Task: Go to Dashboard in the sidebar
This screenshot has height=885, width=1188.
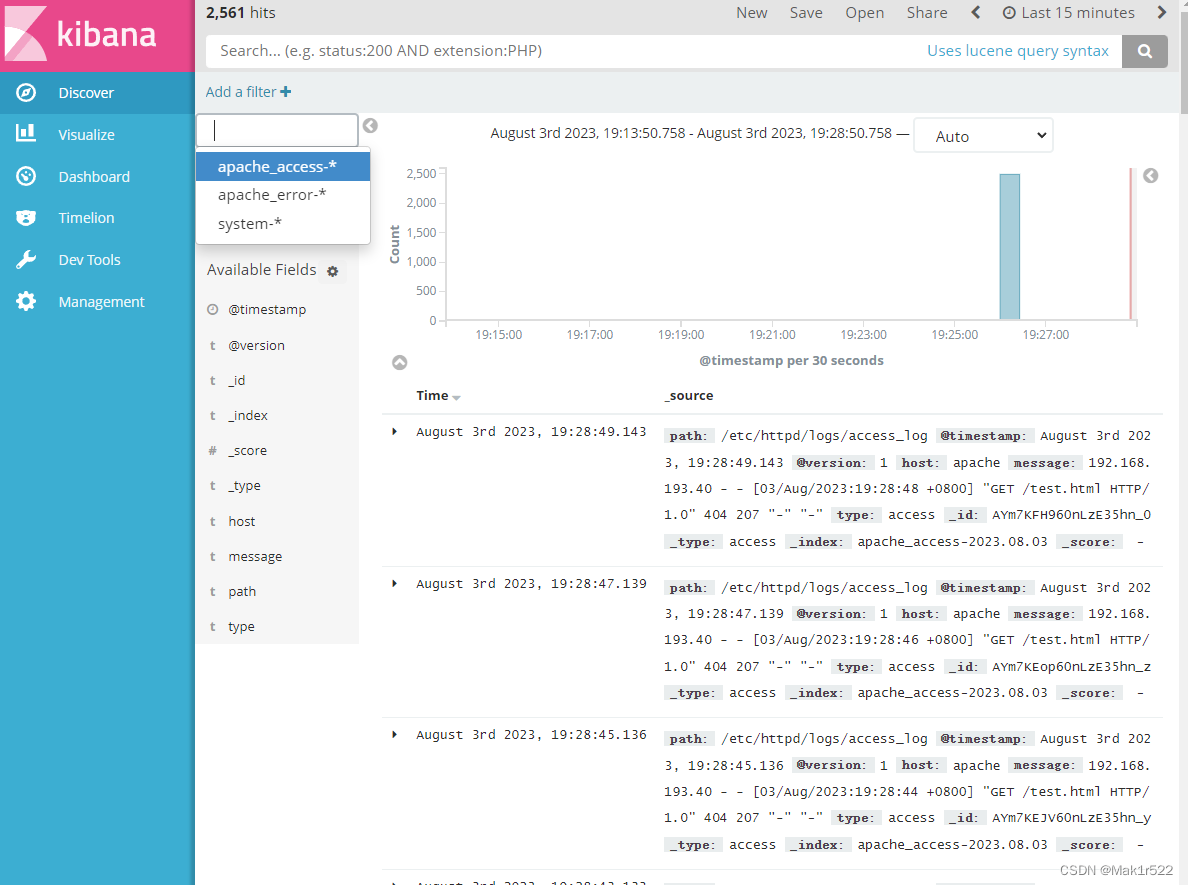Action: pos(97,177)
